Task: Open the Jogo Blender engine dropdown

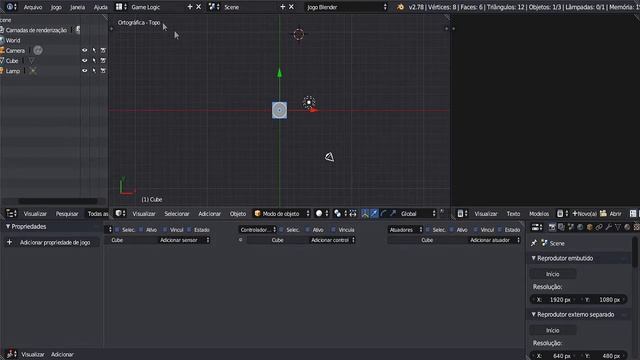Action: click(x=347, y=7)
